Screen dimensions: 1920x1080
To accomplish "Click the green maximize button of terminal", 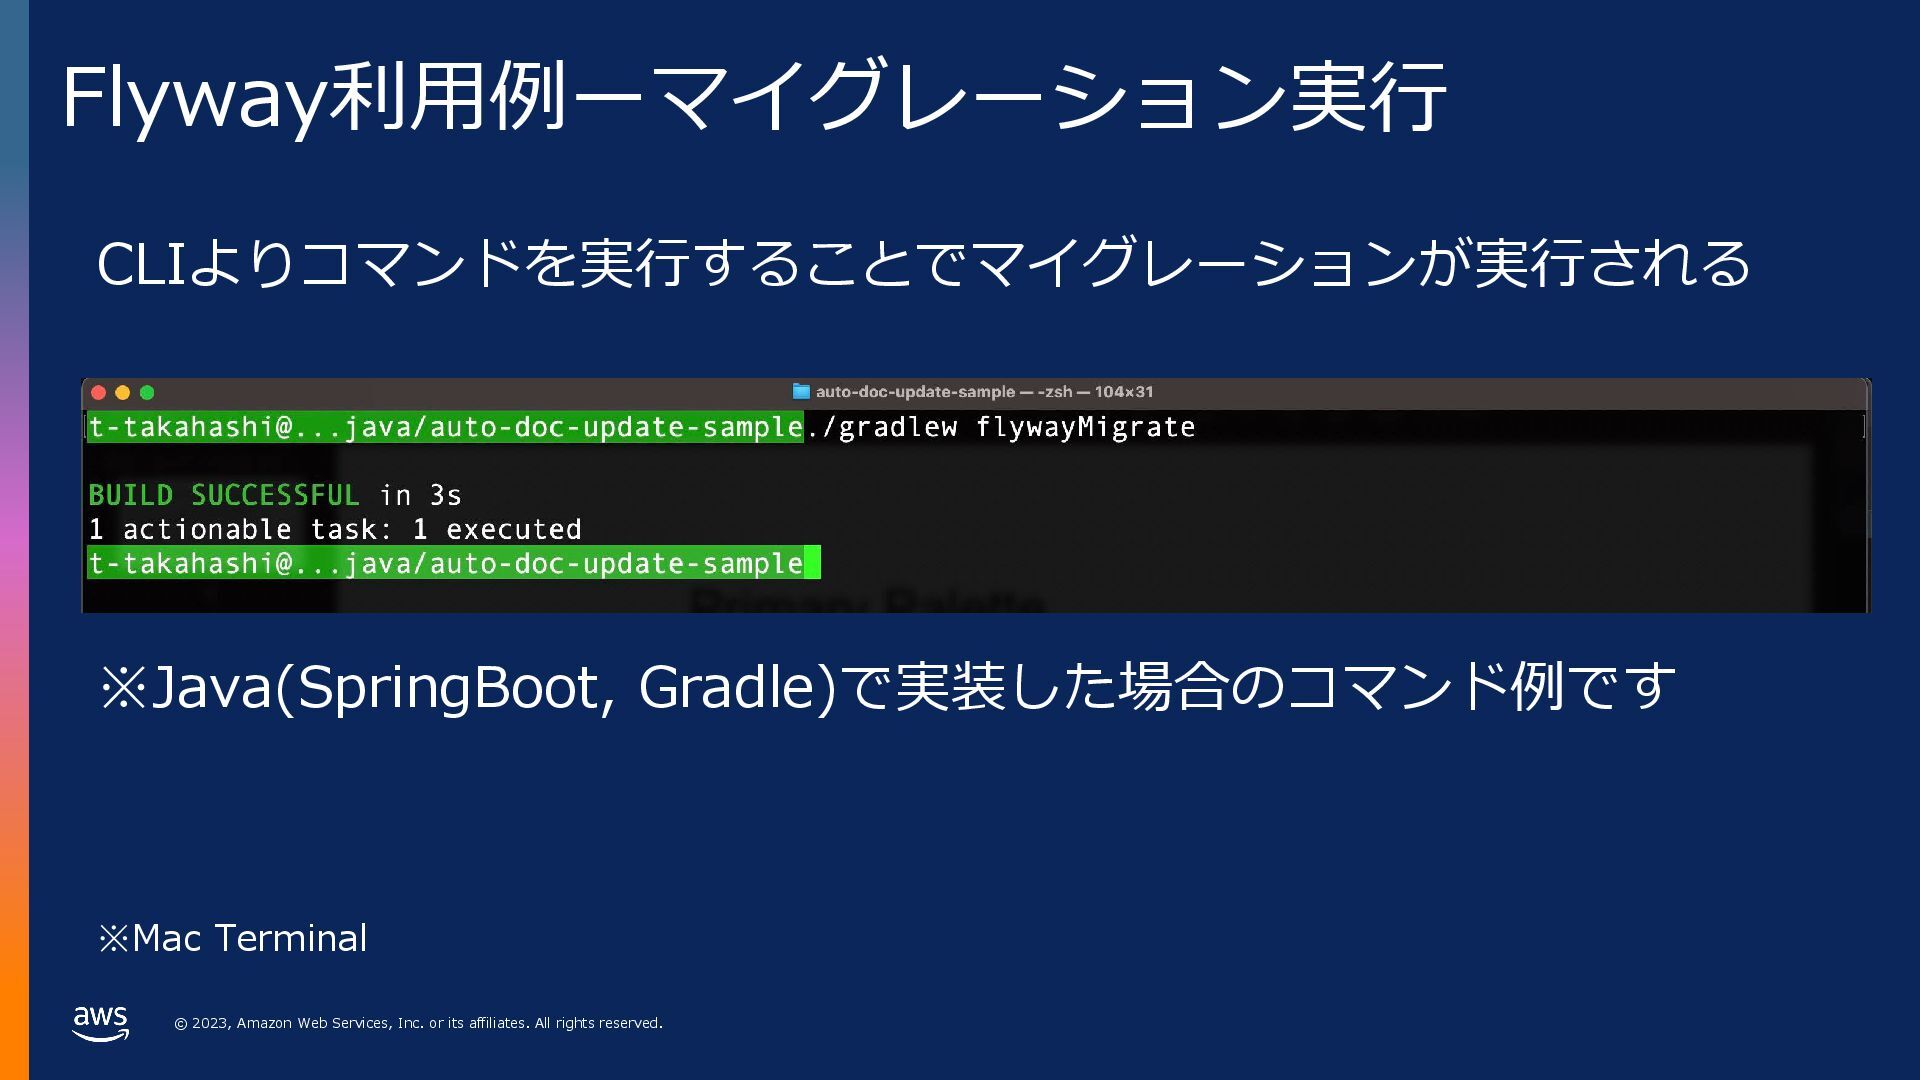I will (147, 393).
